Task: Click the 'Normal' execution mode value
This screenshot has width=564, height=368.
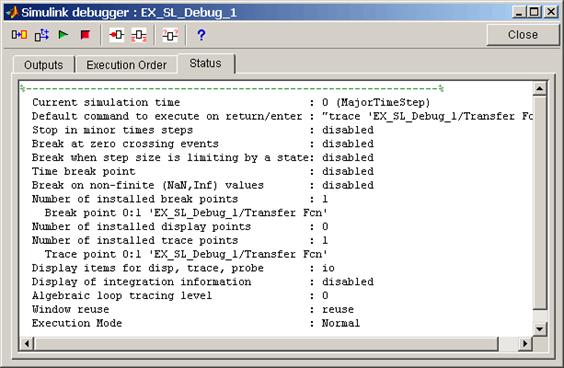Action: pos(341,323)
